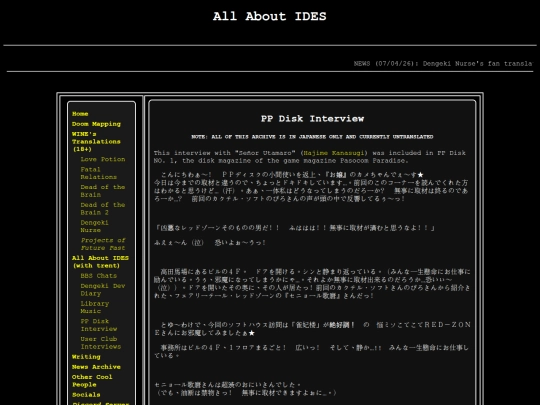Open Love Potion translation page
Screen dimensions: 540x405
click(103, 159)
